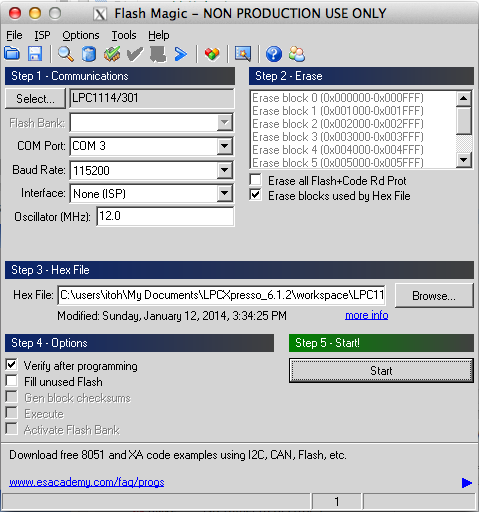Click the Modified date text
This screenshot has height=512, width=479.
coord(172,315)
